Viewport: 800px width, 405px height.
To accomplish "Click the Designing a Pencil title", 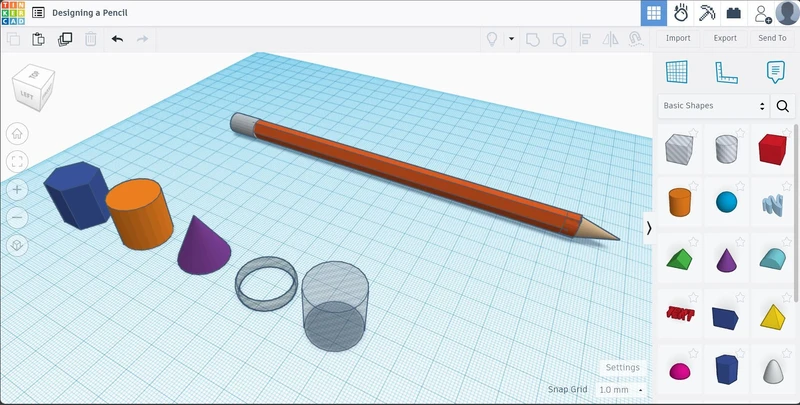I will pos(90,13).
